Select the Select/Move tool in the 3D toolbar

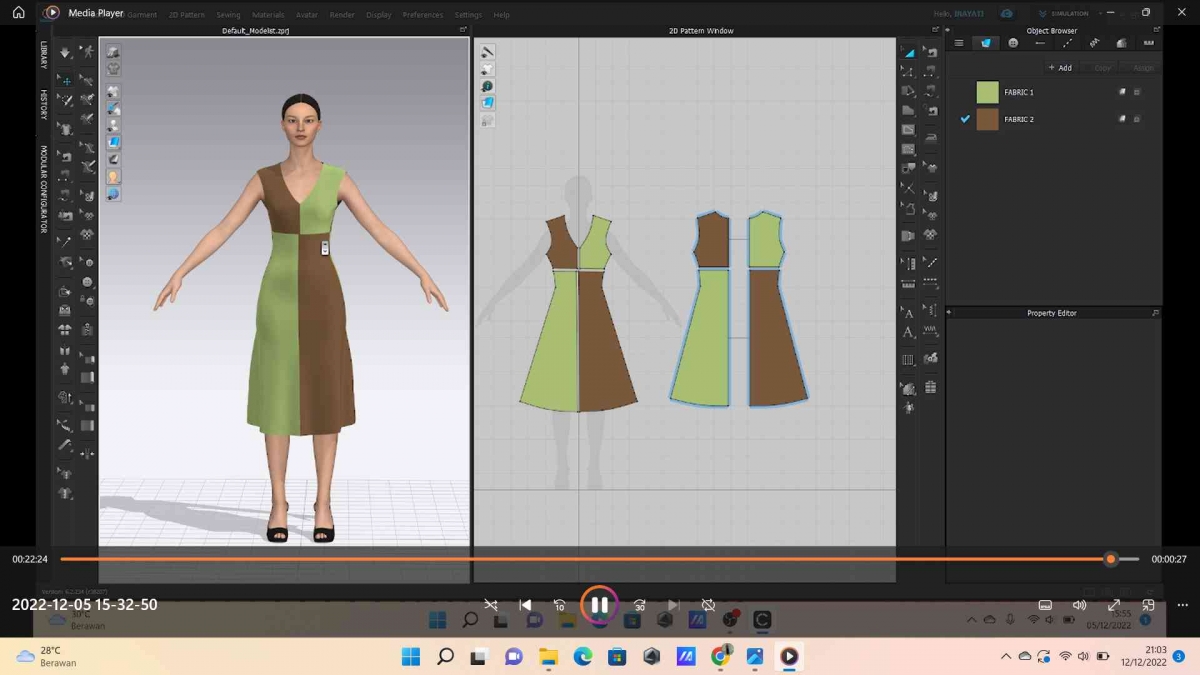click(65, 80)
